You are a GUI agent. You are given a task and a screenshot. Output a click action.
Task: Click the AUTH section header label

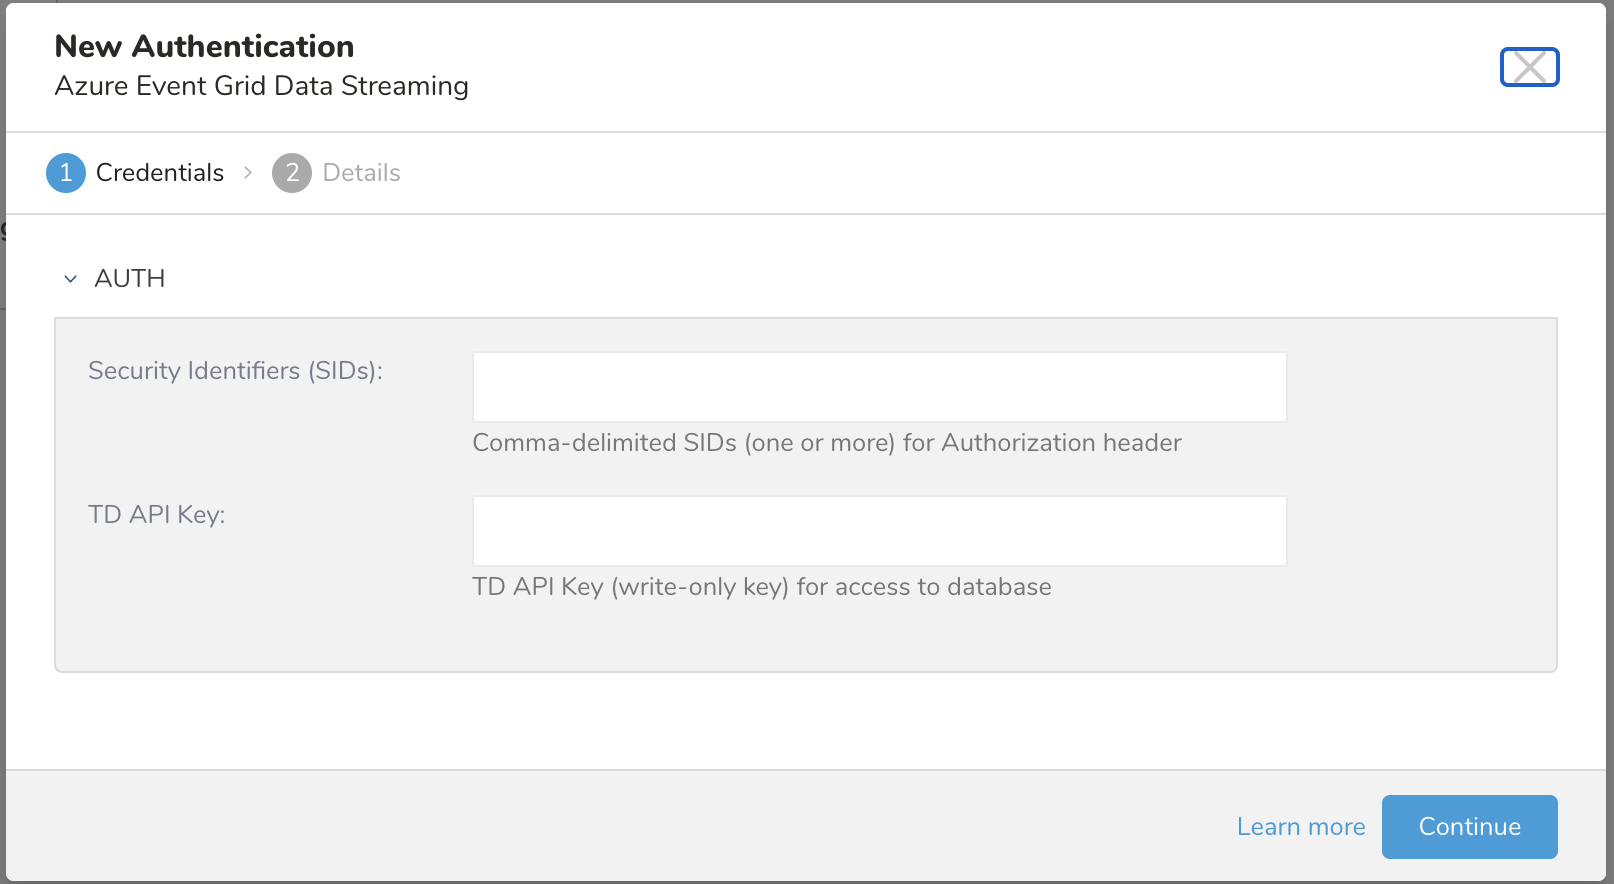tap(130, 278)
